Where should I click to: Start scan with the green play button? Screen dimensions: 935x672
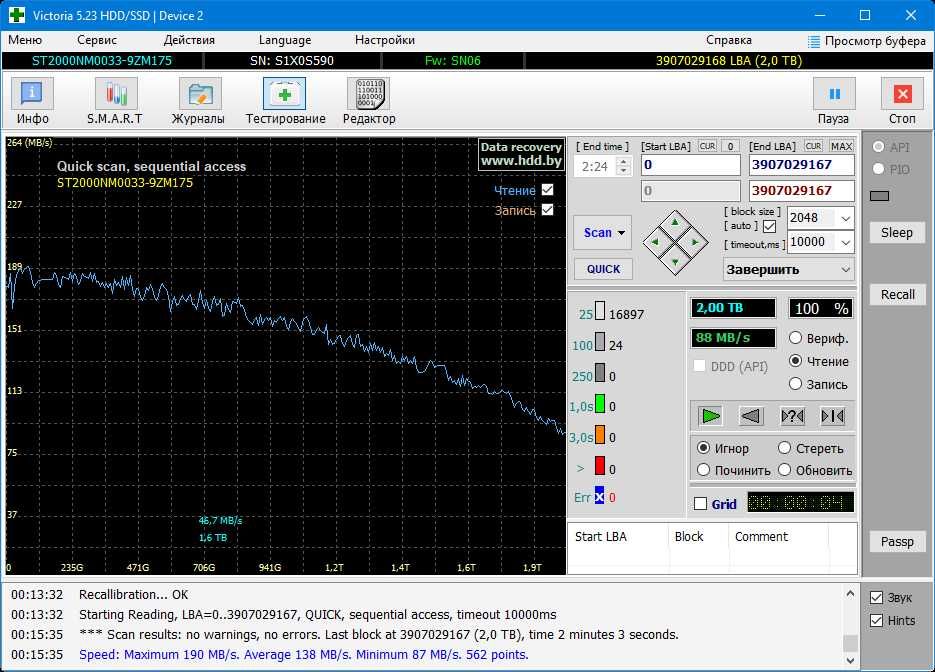tap(710, 416)
